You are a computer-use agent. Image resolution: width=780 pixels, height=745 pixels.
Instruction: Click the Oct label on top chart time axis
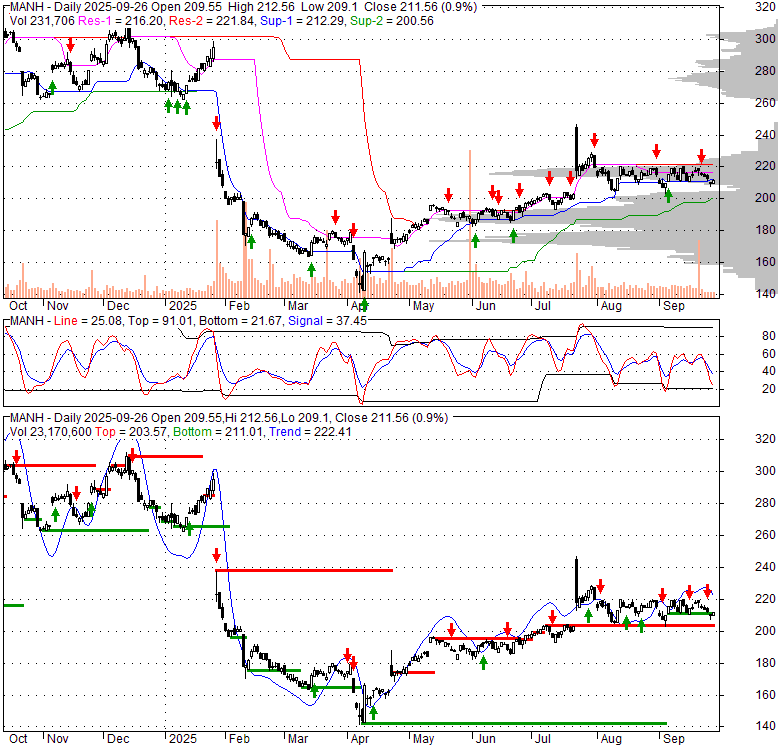point(18,306)
